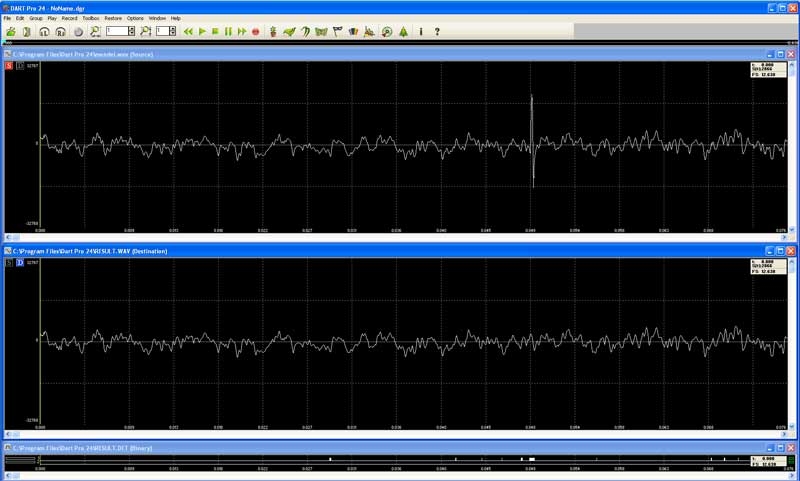Click the large detection marker in Binary window
Viewport: 800px width, 481px height.
(x=532, y=460)
